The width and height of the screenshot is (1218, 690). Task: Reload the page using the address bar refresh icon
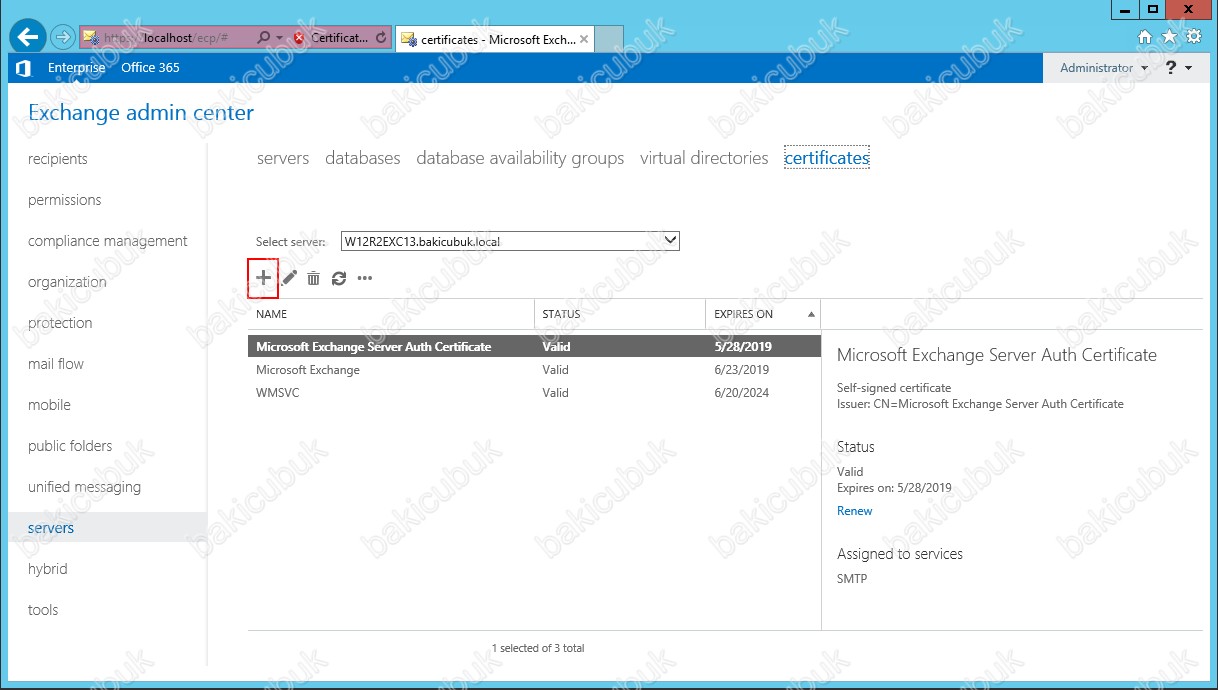click(381, 38)
